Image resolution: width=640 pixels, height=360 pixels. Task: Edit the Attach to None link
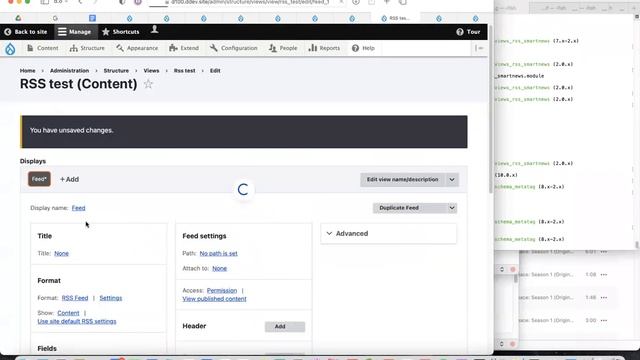pyautogui.click(x=220, y=269)
